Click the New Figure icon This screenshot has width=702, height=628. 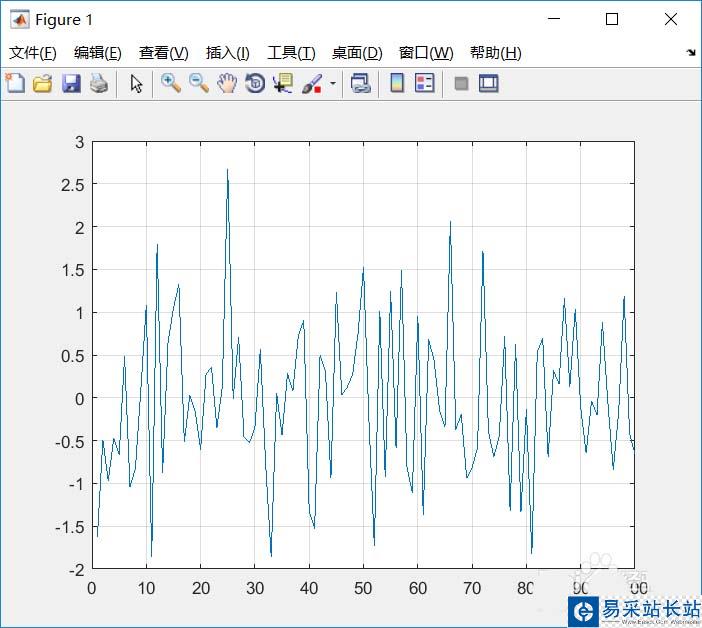coord(15,84)
